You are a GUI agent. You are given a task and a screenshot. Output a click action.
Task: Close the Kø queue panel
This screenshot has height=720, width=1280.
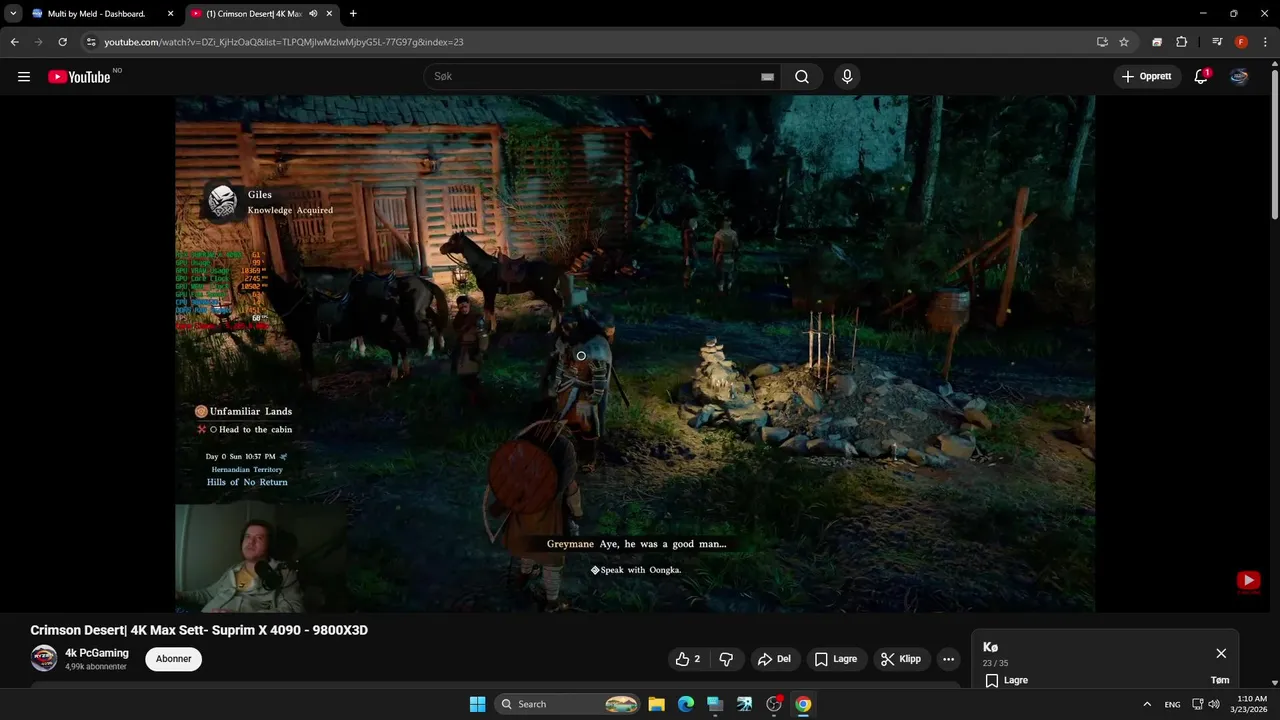pos(1221,653)
